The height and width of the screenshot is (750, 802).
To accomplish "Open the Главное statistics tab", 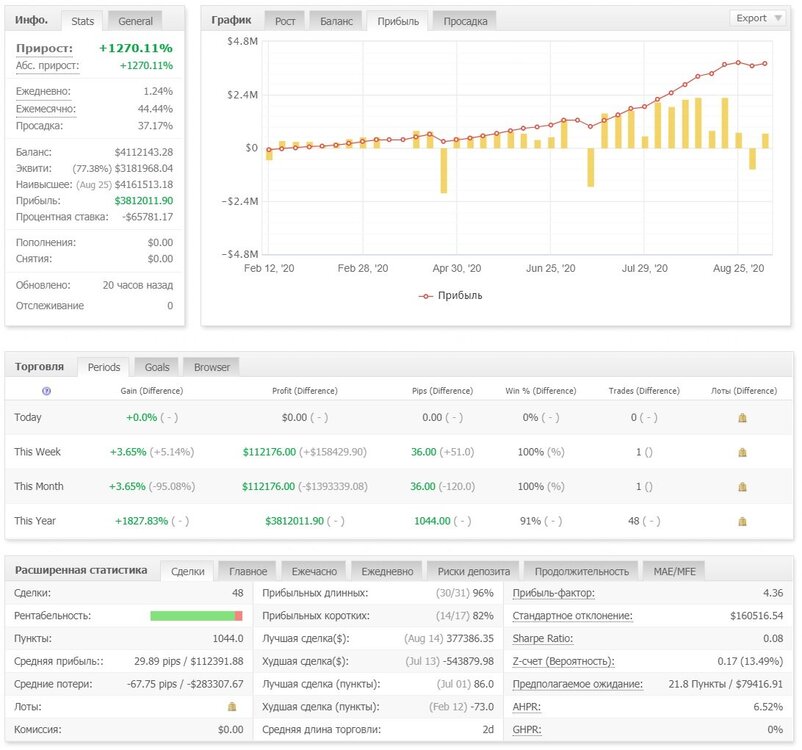I will (x=248, y=571).
